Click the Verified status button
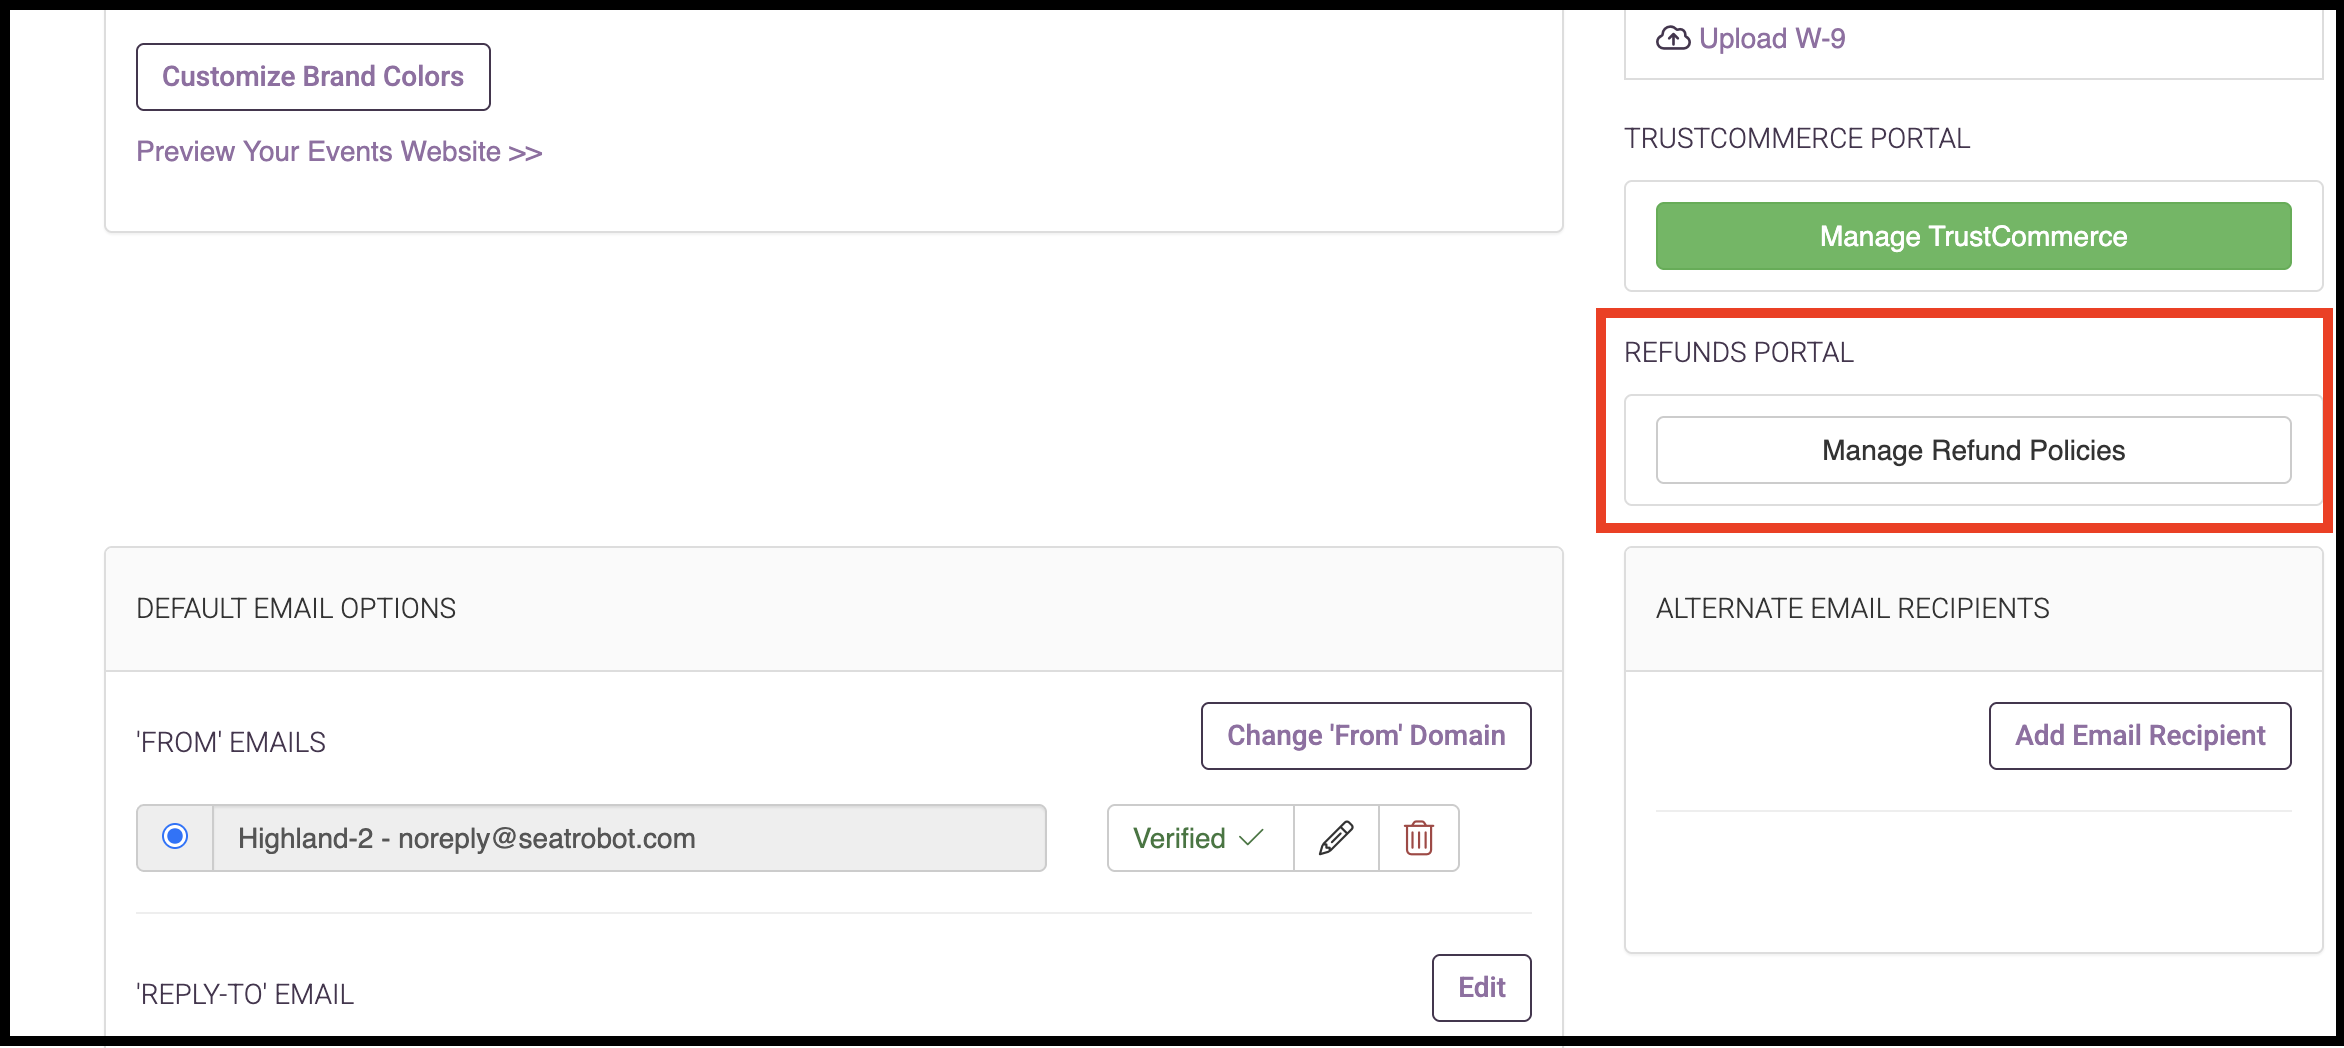This screenshot has height=1048, width=2344. 1200,838
